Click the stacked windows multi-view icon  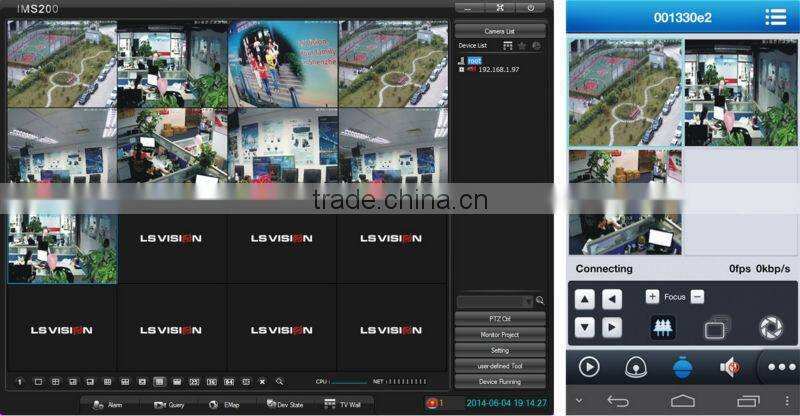pos(717,328)
